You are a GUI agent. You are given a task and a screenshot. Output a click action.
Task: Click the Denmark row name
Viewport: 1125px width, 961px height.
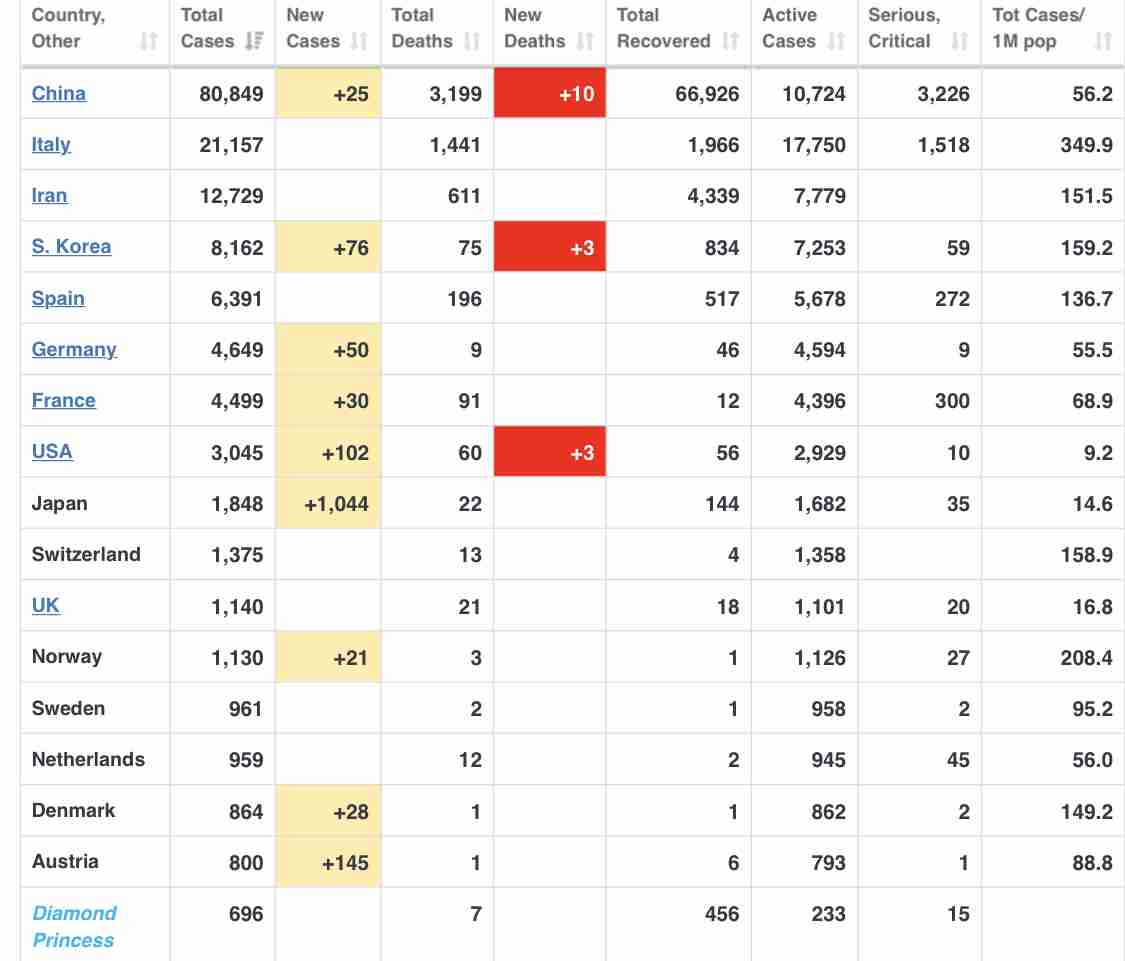click(73, 810)
